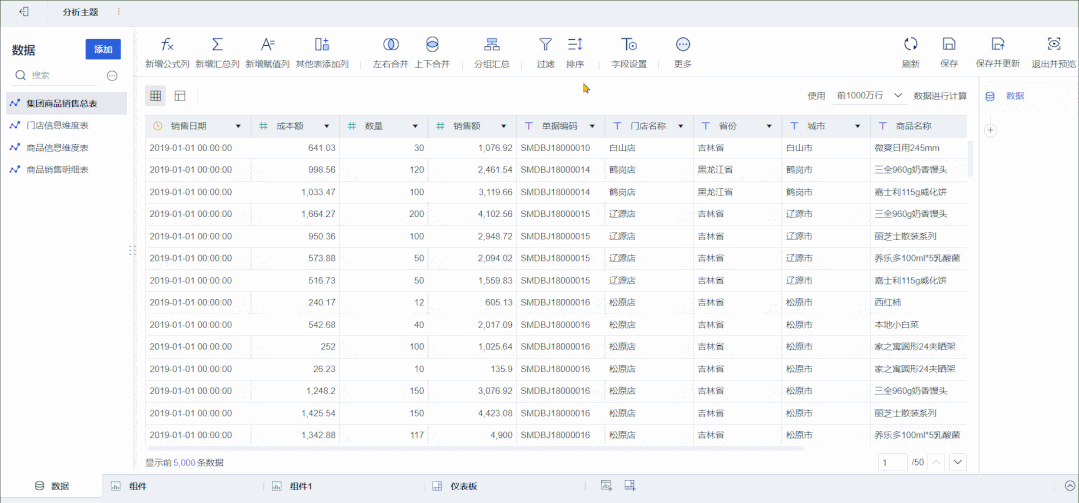Click the 过滤 filter funnel icon
Screen dimensions: 1079x503
[545, 45]
